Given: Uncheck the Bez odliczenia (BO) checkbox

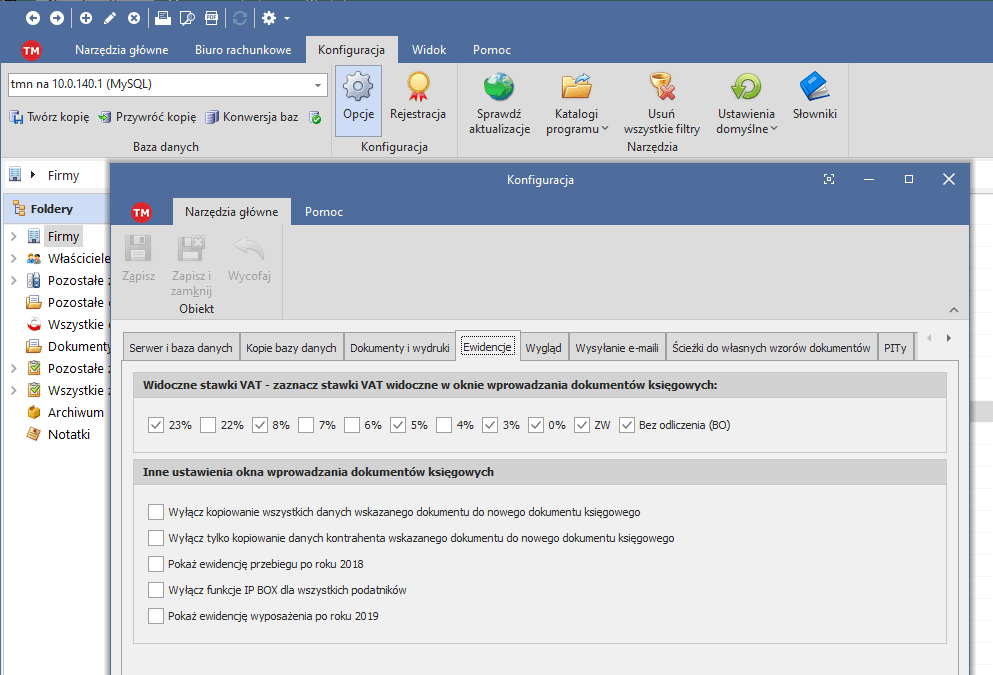Looking at the screenshot, I should coord(627,425).
